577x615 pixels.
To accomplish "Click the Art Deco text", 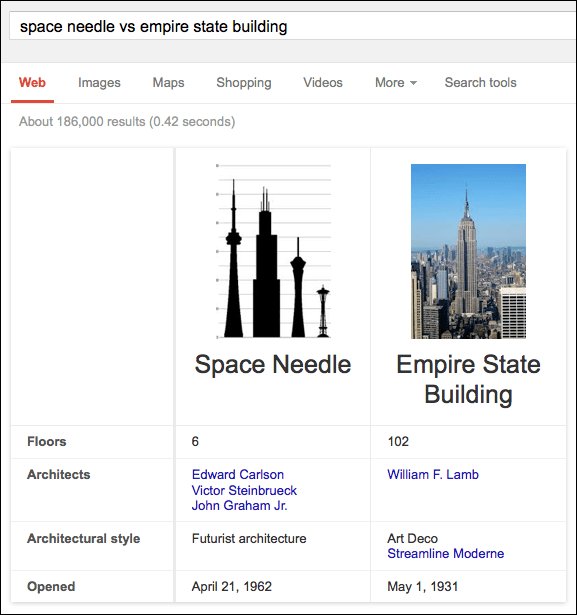I will pyautogui.click(x=412, y=539).
